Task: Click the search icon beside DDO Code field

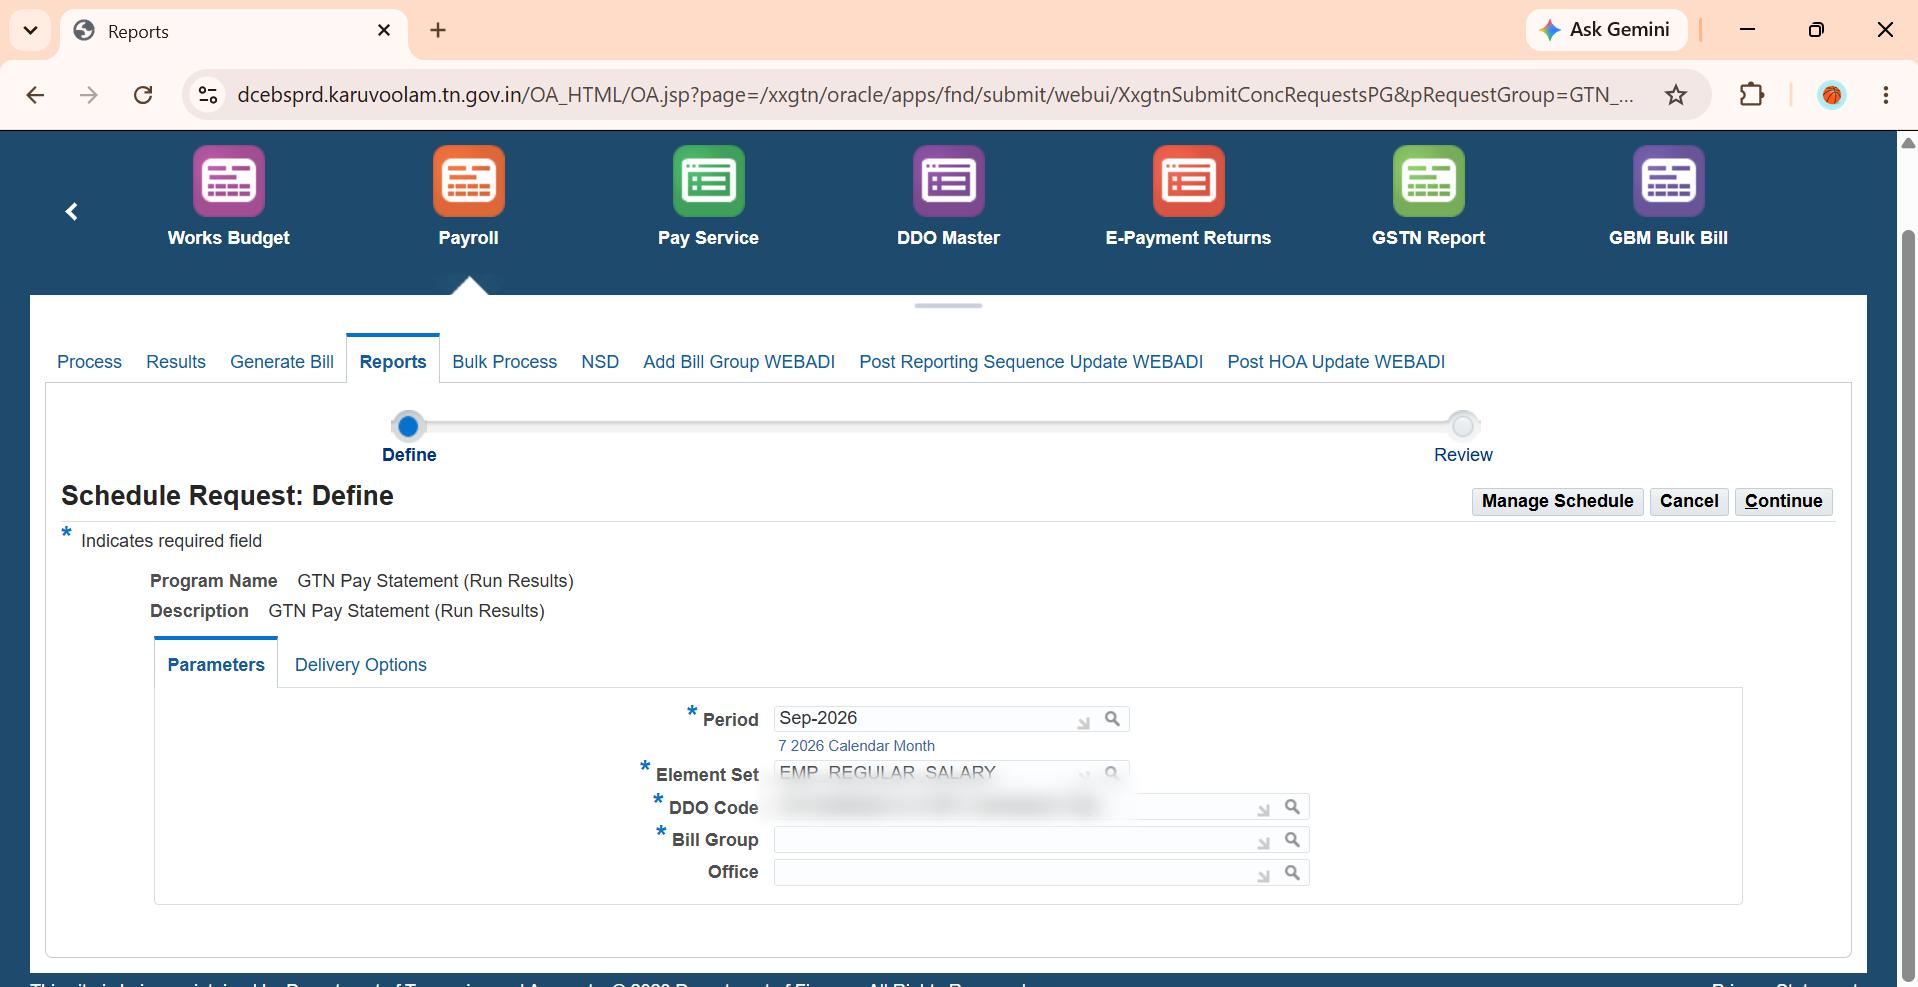Action: click(x=1292, y=807)
